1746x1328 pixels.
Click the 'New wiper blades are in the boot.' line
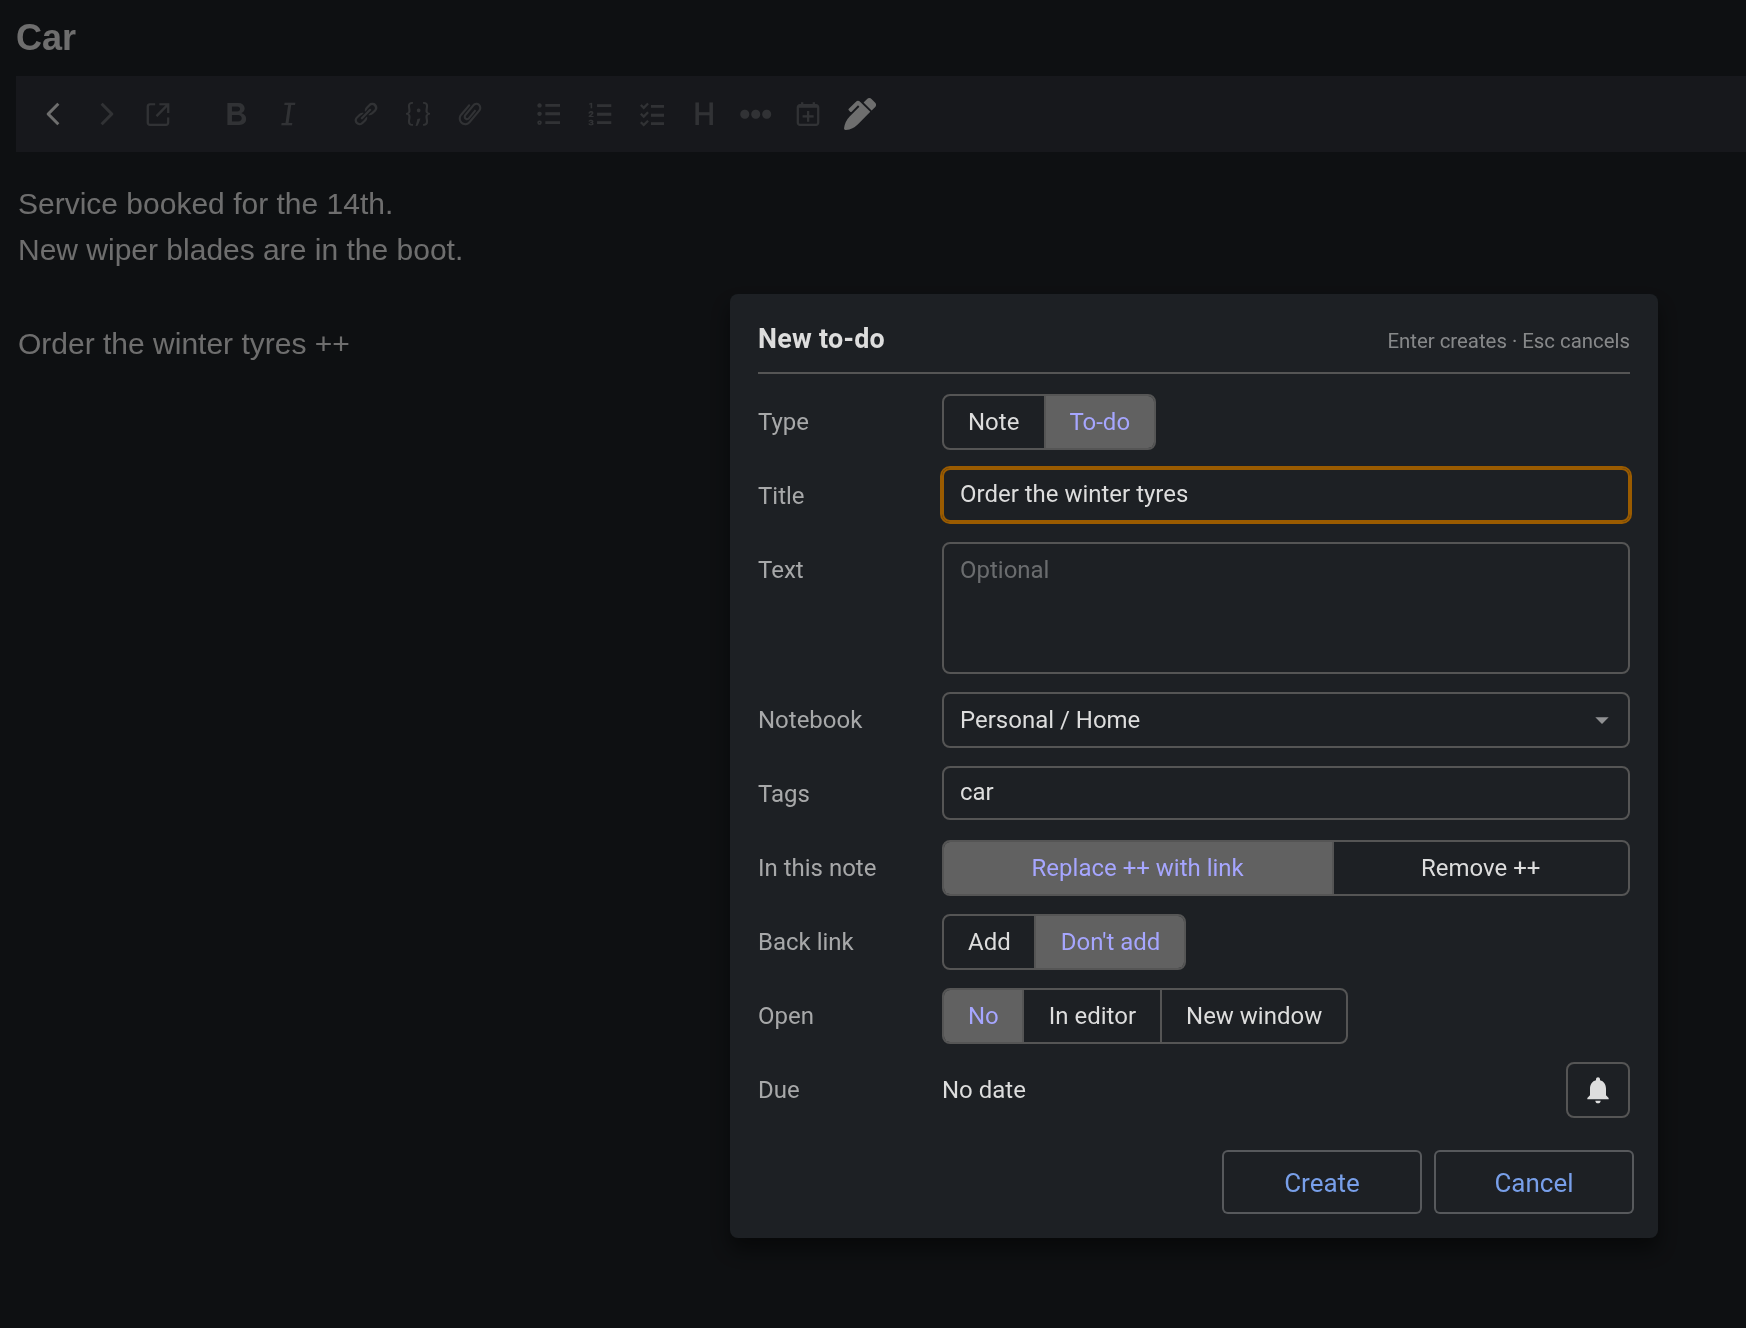tap(240, 250)
